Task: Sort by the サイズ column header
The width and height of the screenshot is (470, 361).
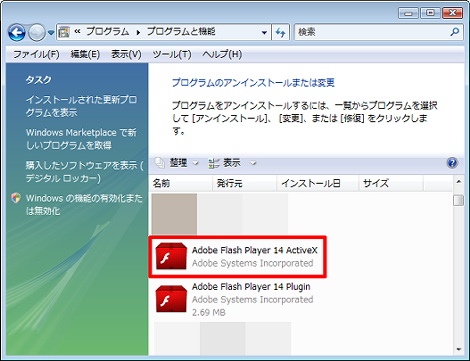Action: pyautogui.click(x=391, y=183)
